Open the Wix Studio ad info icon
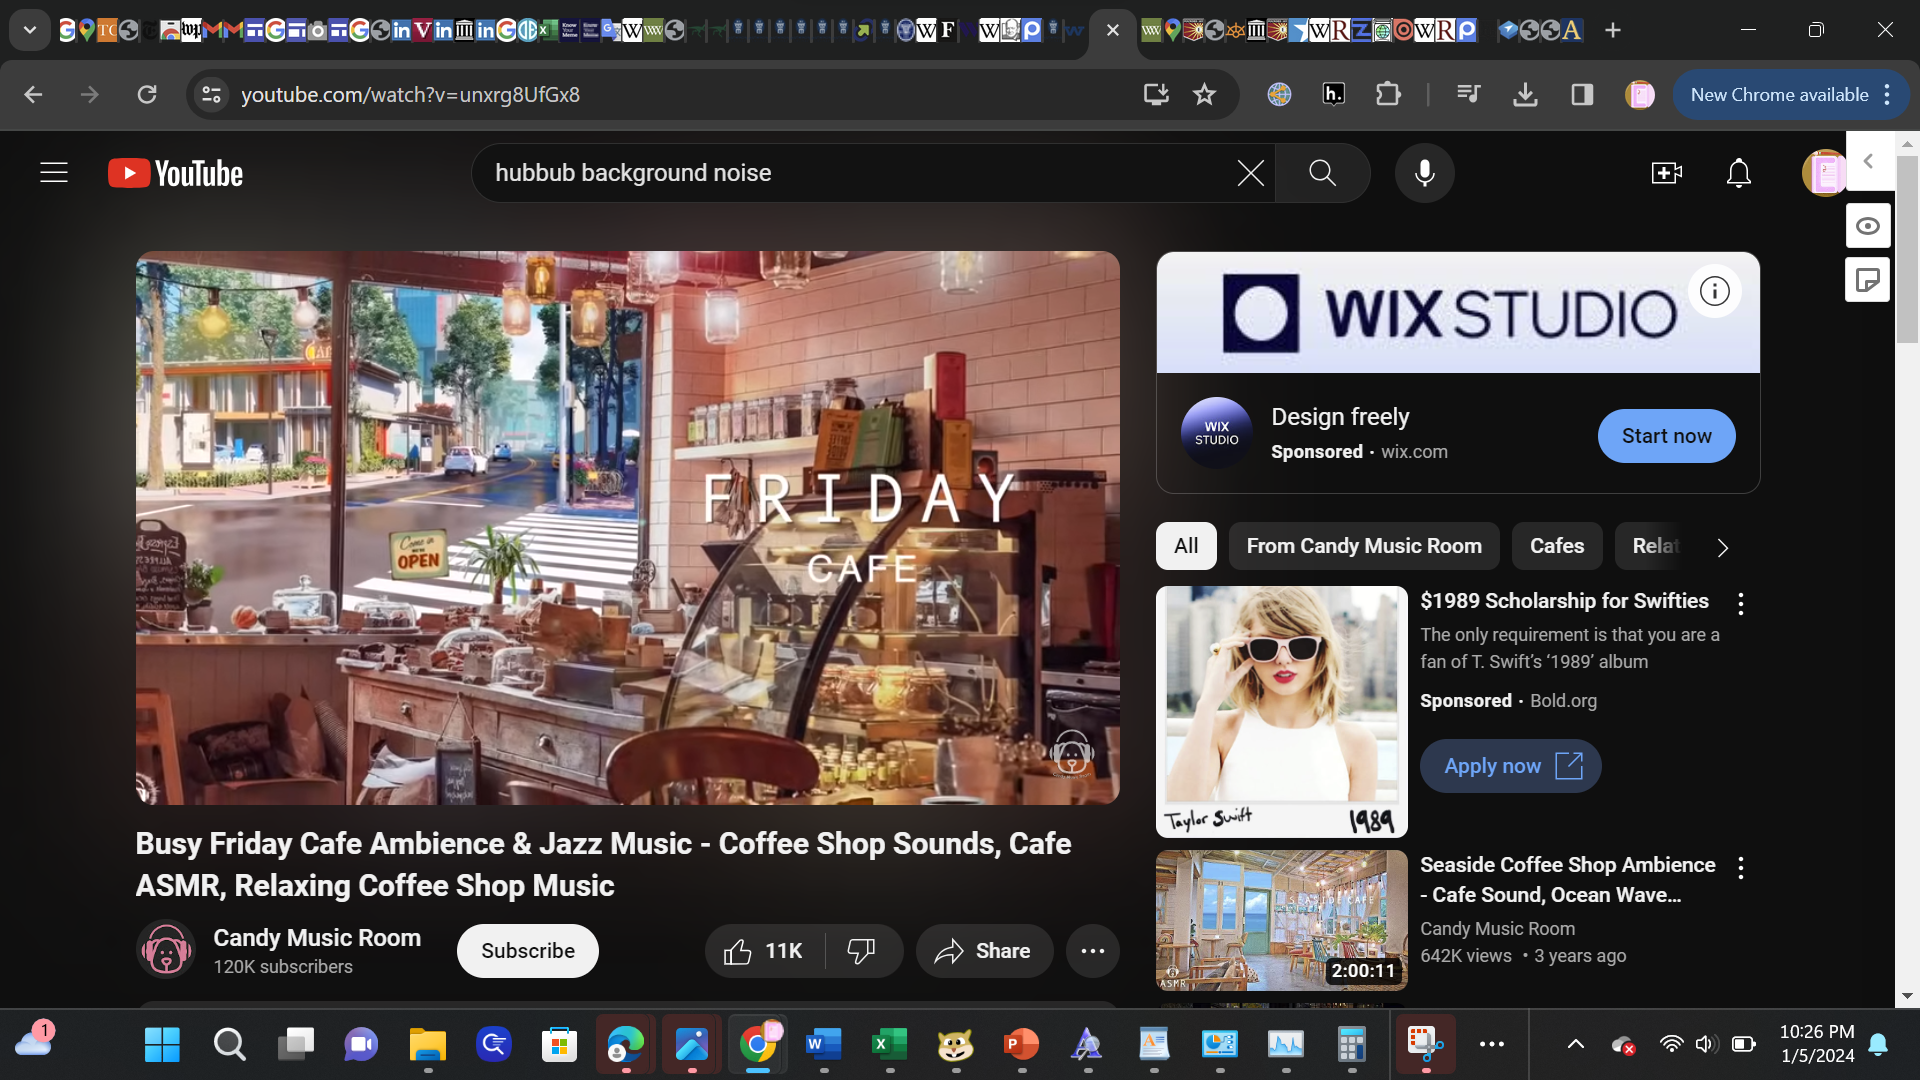This screenshot has width=1920, height=1080. point(1714,291)
